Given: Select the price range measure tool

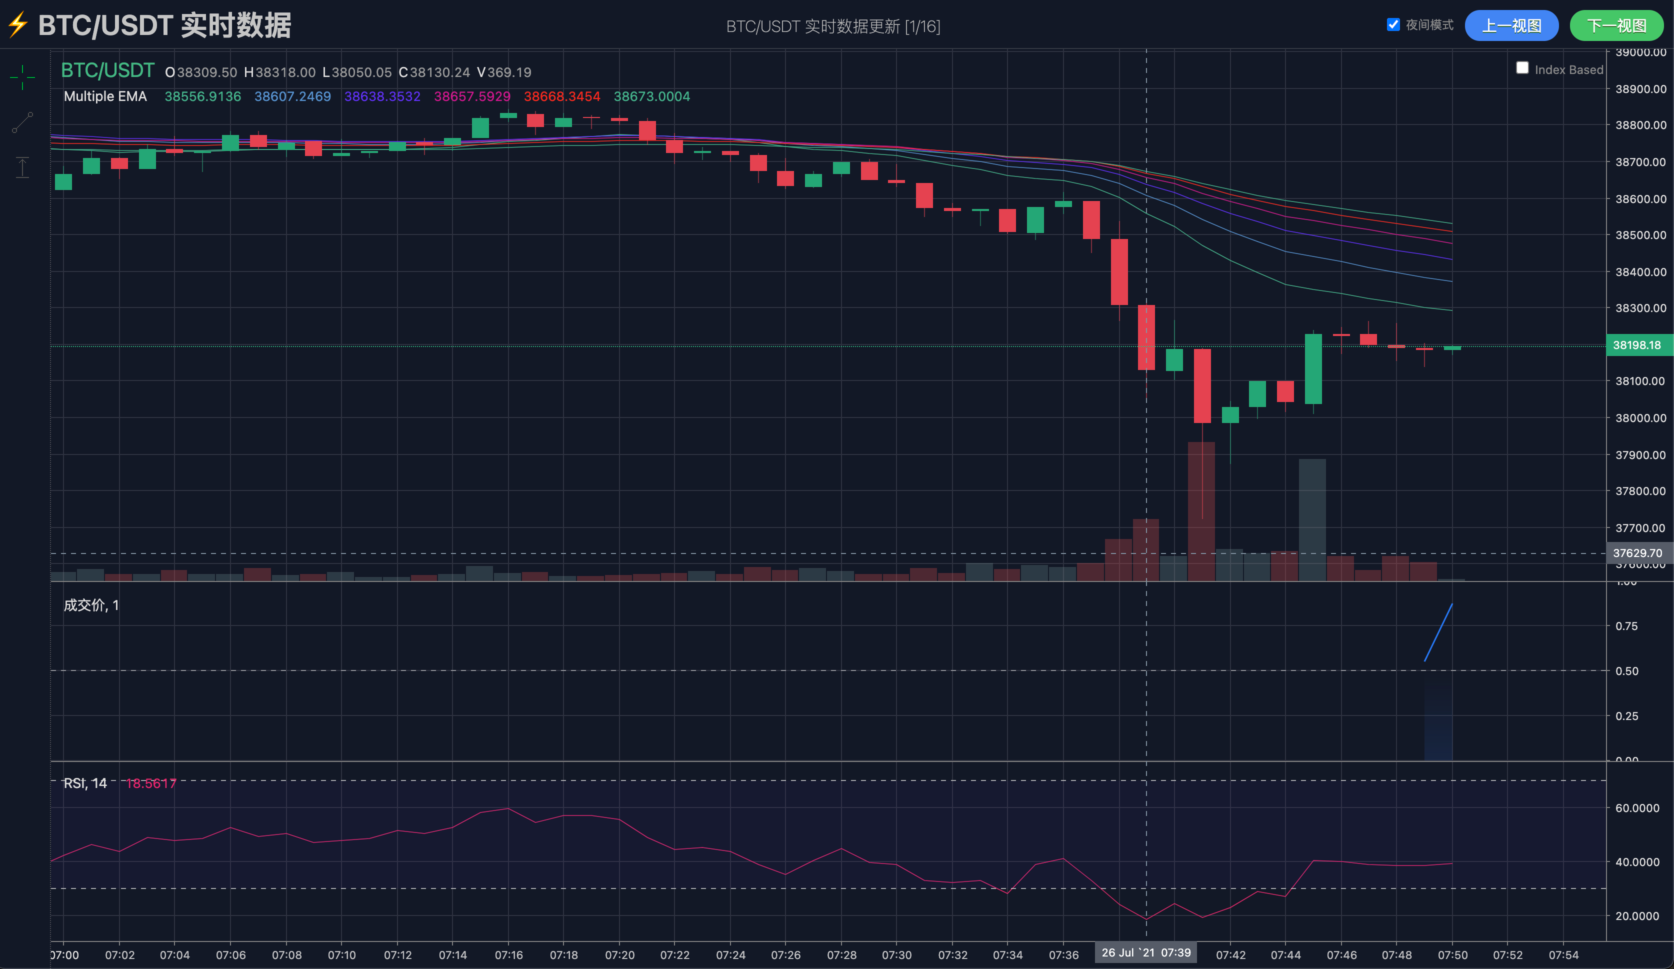Looking at the screenshot, I should point(22,167).
